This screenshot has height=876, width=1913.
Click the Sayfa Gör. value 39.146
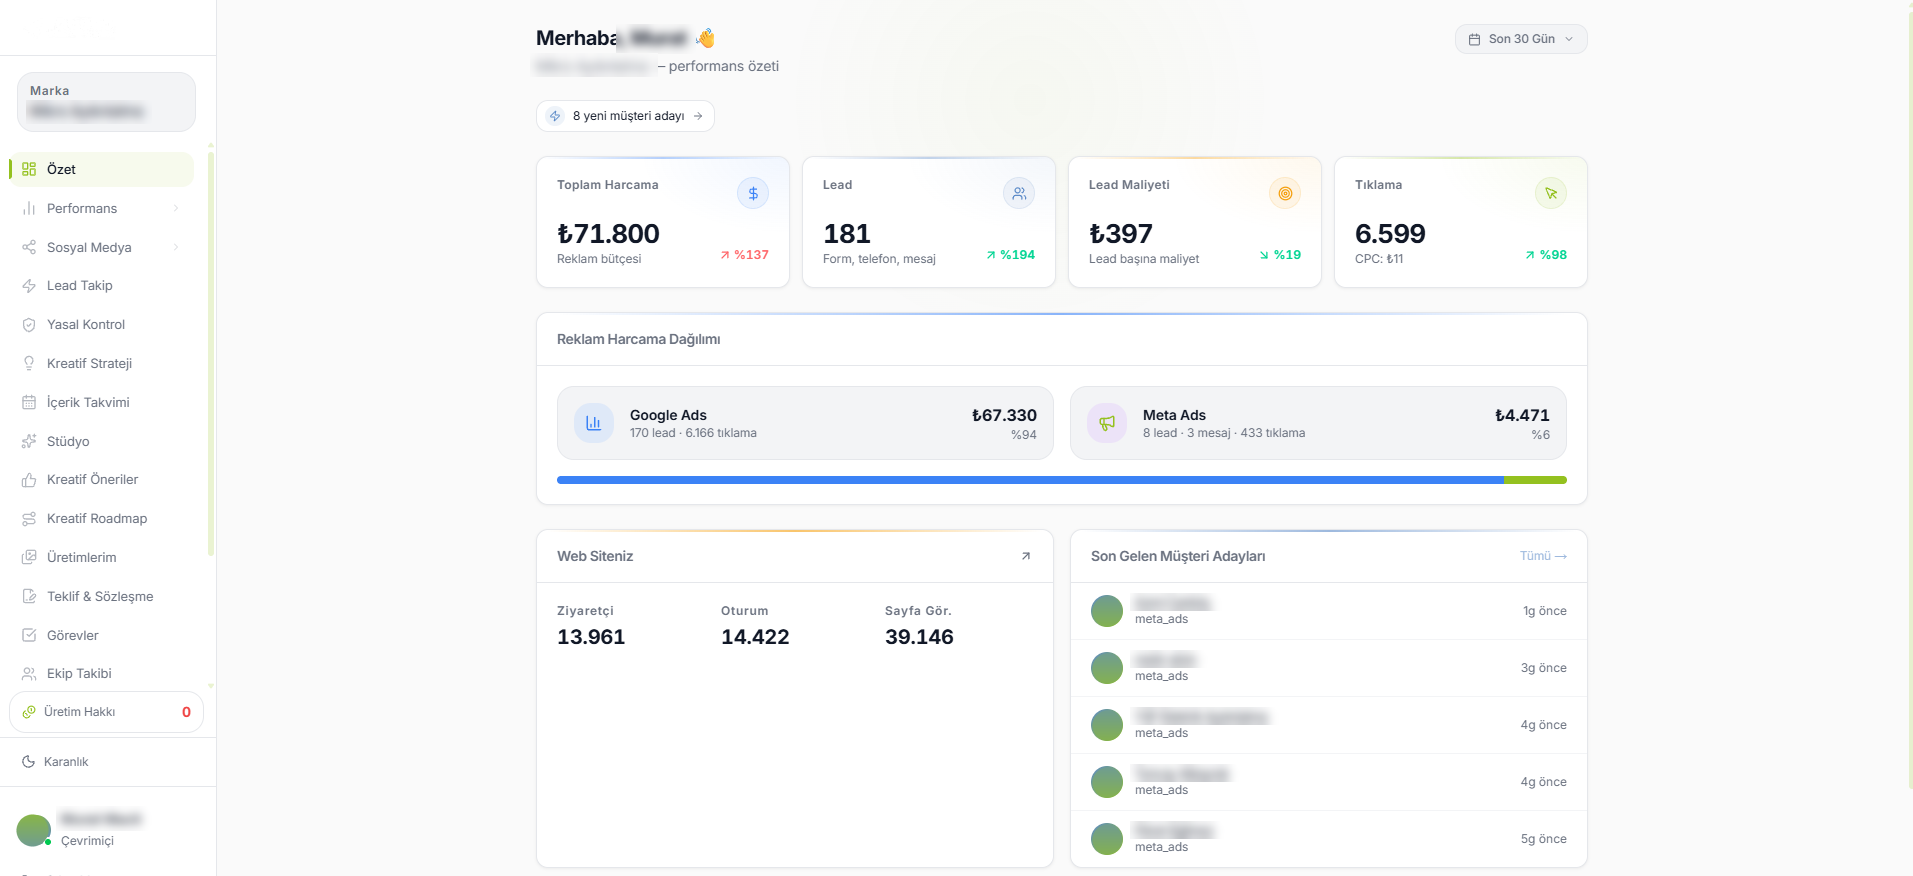pos(919,637)
